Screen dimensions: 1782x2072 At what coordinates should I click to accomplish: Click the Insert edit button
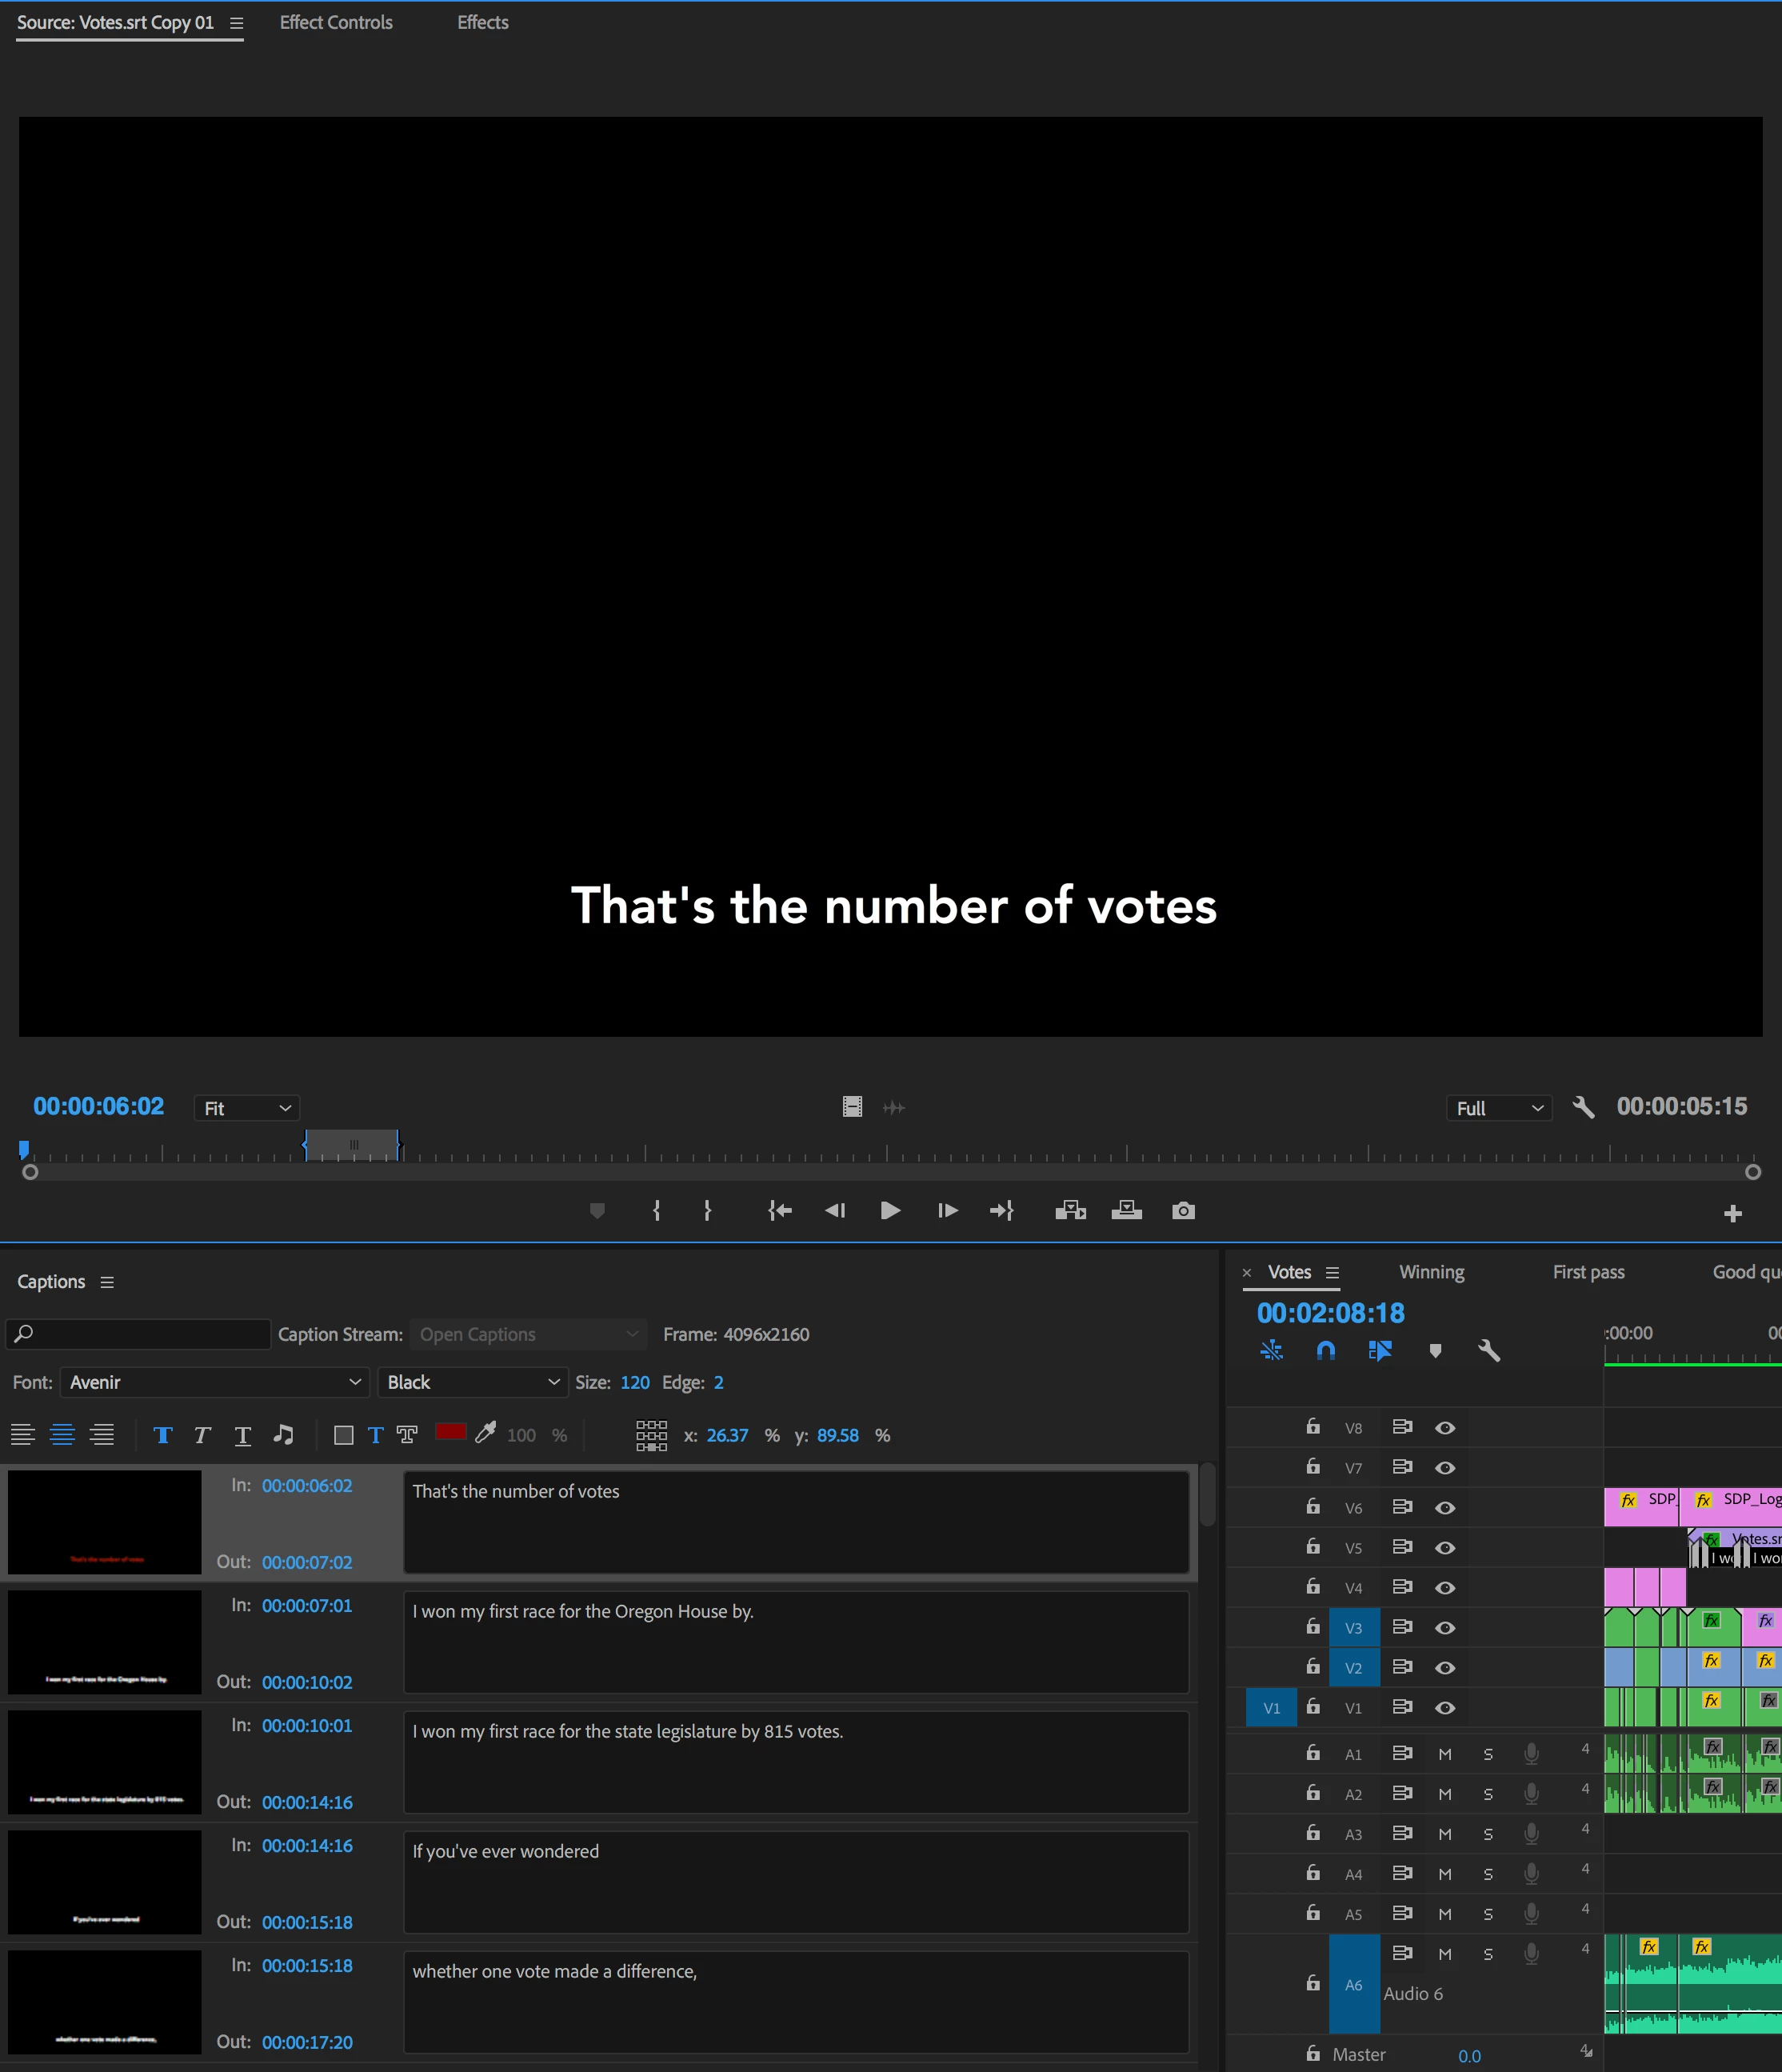click(x=1070, y=1211)
